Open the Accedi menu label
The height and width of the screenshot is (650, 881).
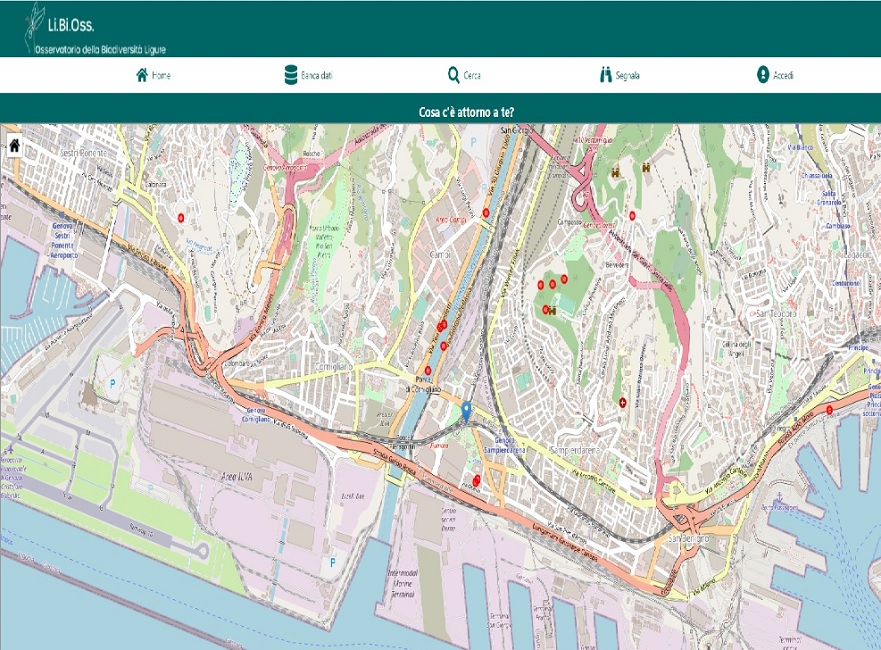783,75
